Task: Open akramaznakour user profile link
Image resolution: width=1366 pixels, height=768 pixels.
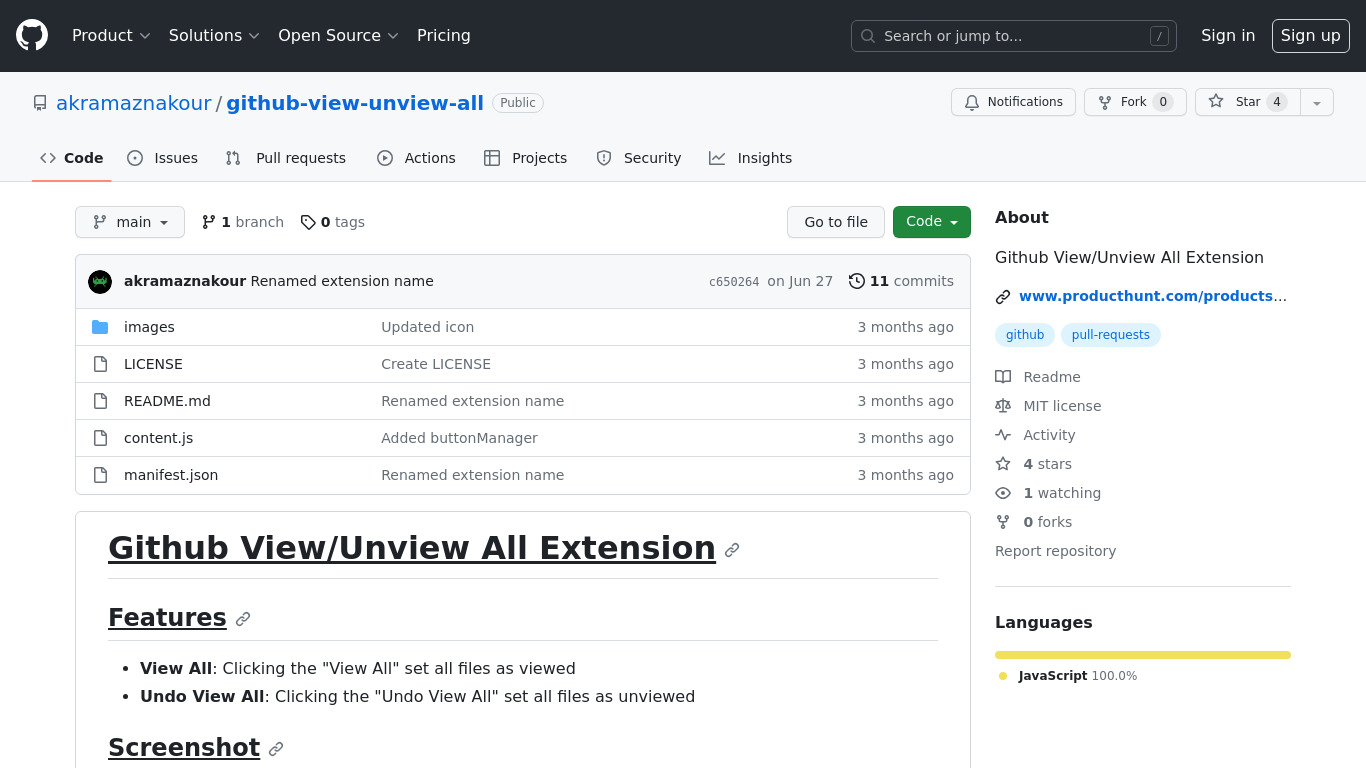Action: click(134, 103)
